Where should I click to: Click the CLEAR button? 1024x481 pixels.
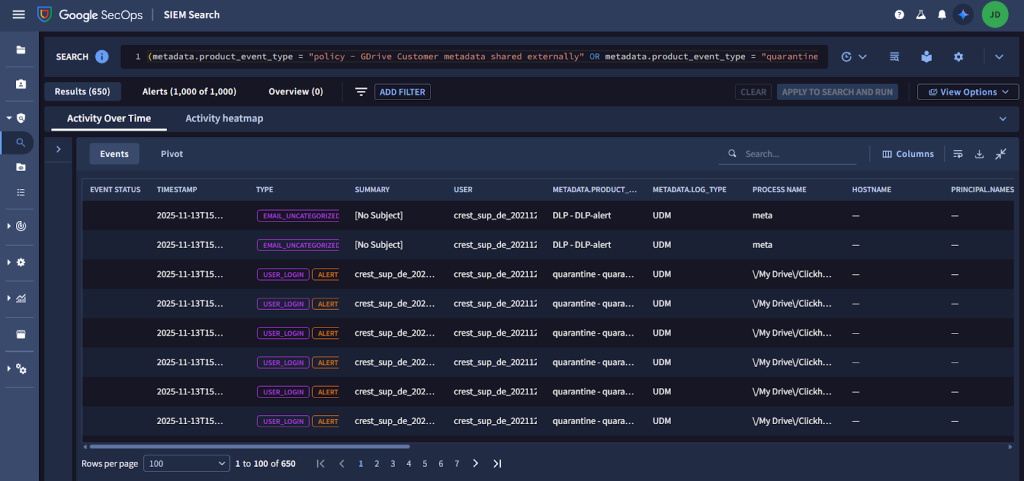point(753,92)
